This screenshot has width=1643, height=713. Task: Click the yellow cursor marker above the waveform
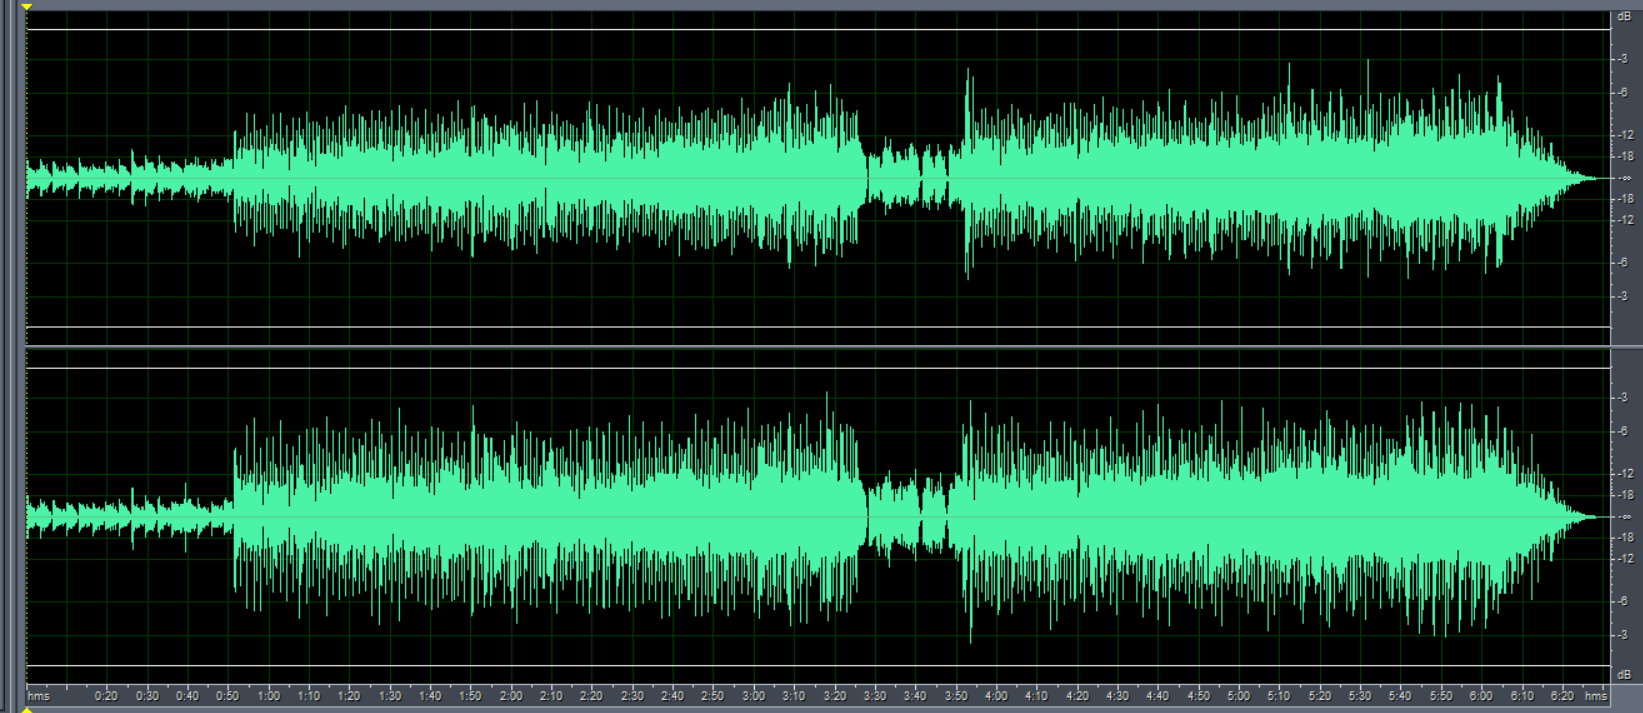(x=27, y=6)
